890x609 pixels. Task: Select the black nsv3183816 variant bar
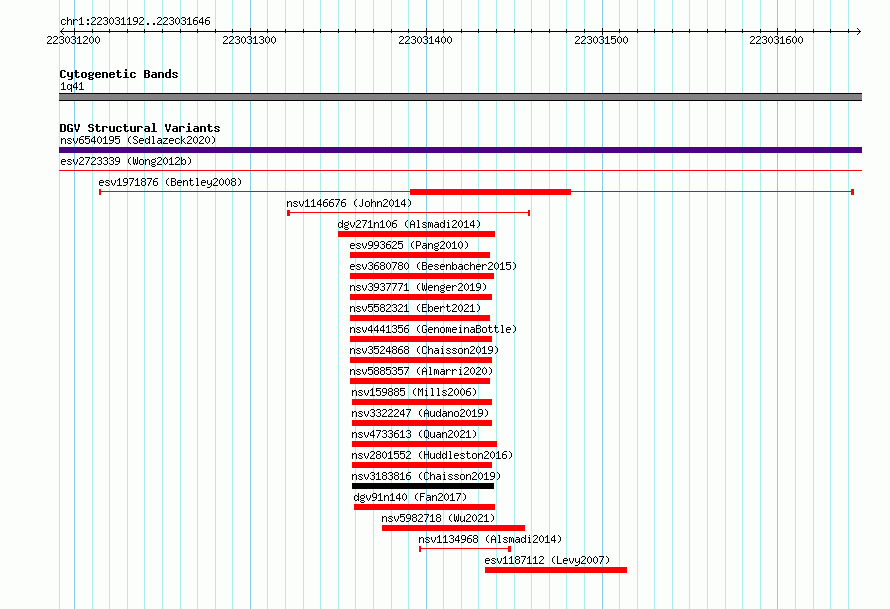click(x=423, y=486)
